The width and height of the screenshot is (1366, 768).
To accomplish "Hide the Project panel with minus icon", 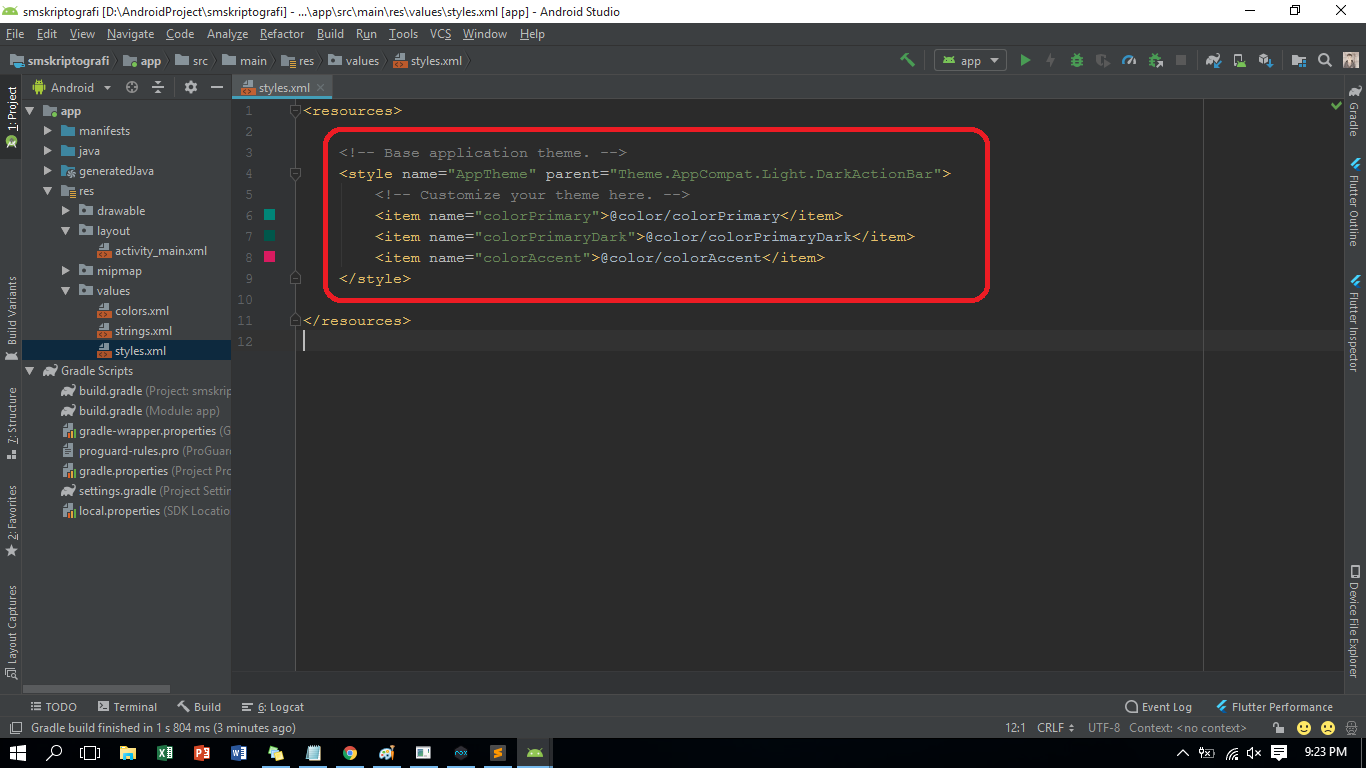I will (216, 88).
